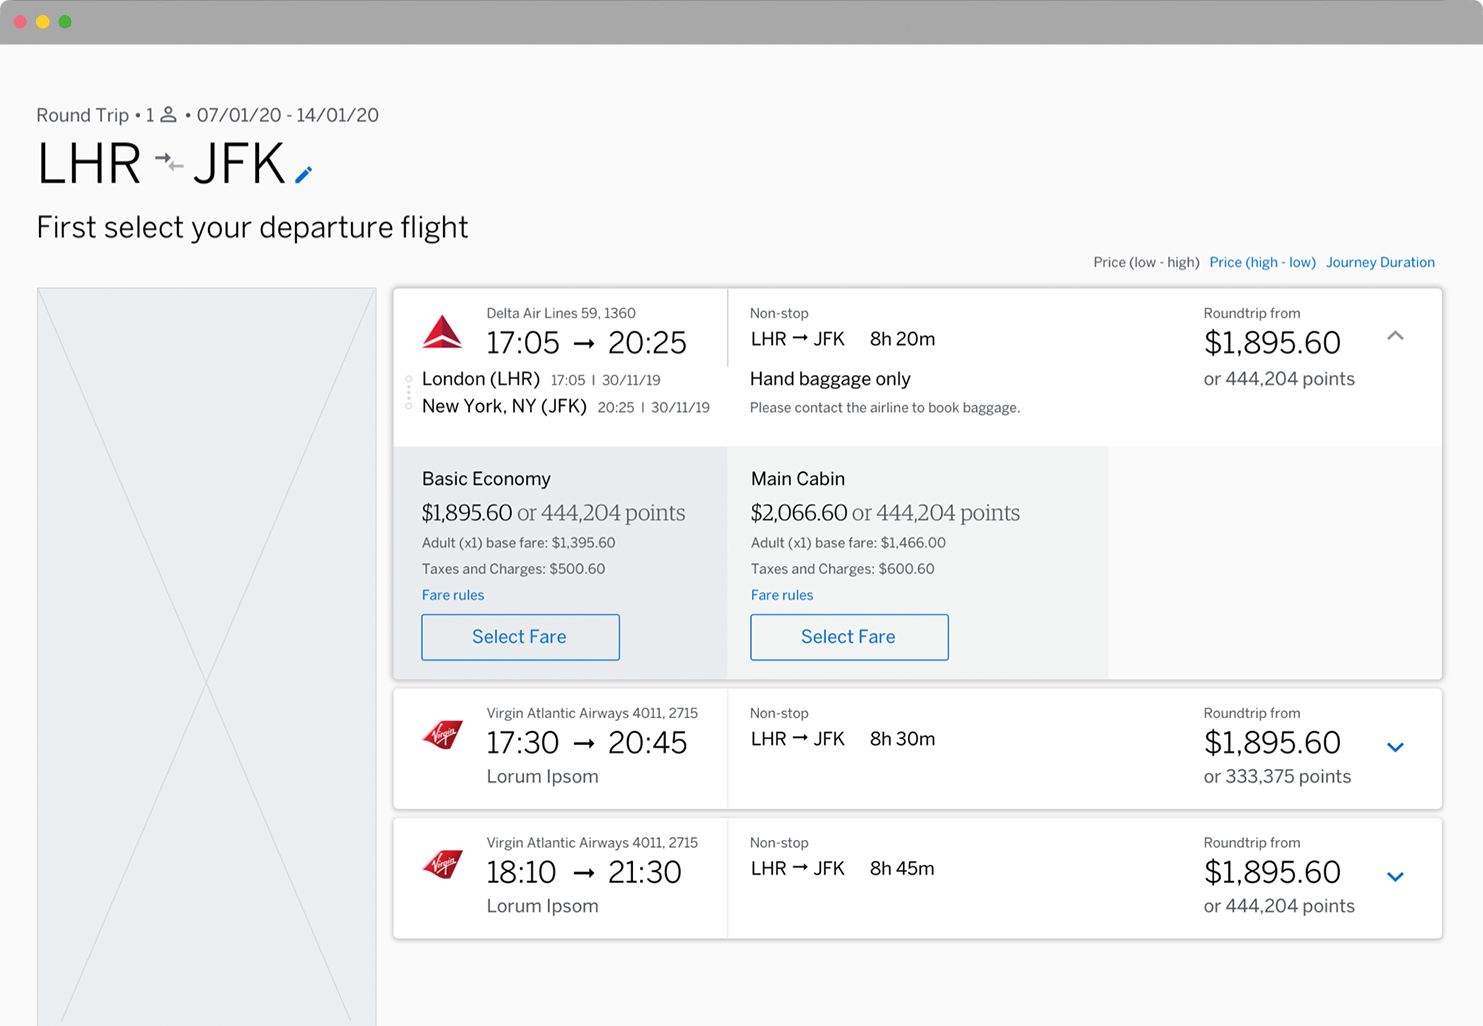
Task: Click the Virgin Atlantic logo on the 17:30 flight
Action: pyautogui.click(x=443, y=735)
